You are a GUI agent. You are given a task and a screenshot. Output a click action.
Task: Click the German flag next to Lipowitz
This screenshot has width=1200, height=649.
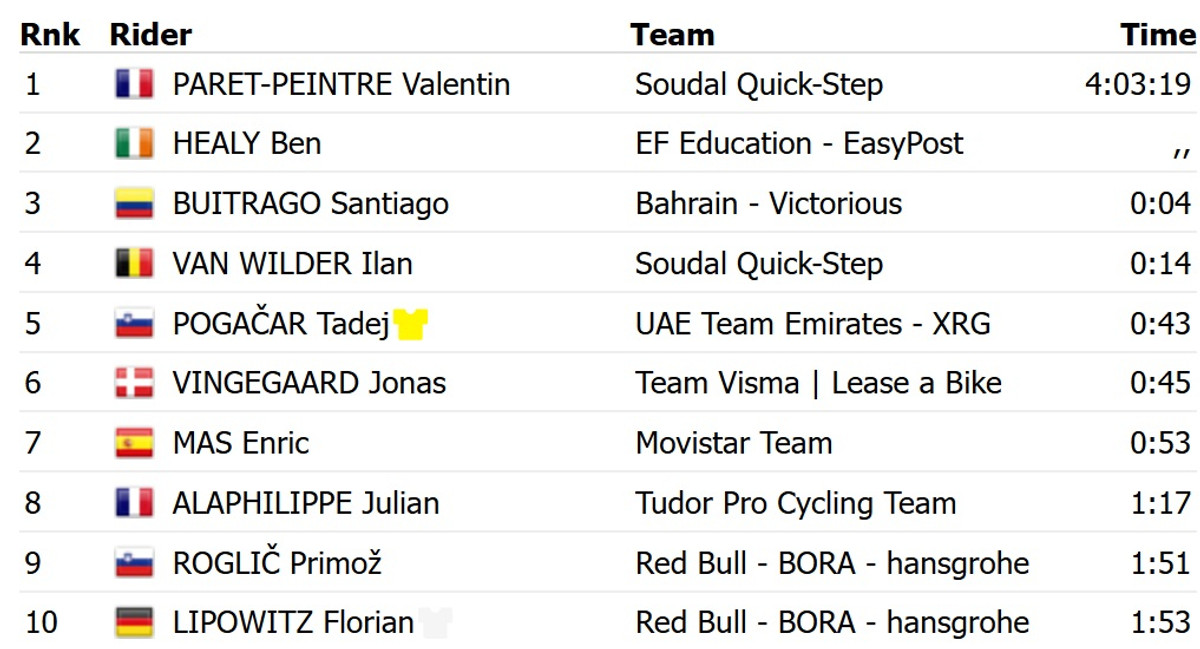(x=134, y=622)
